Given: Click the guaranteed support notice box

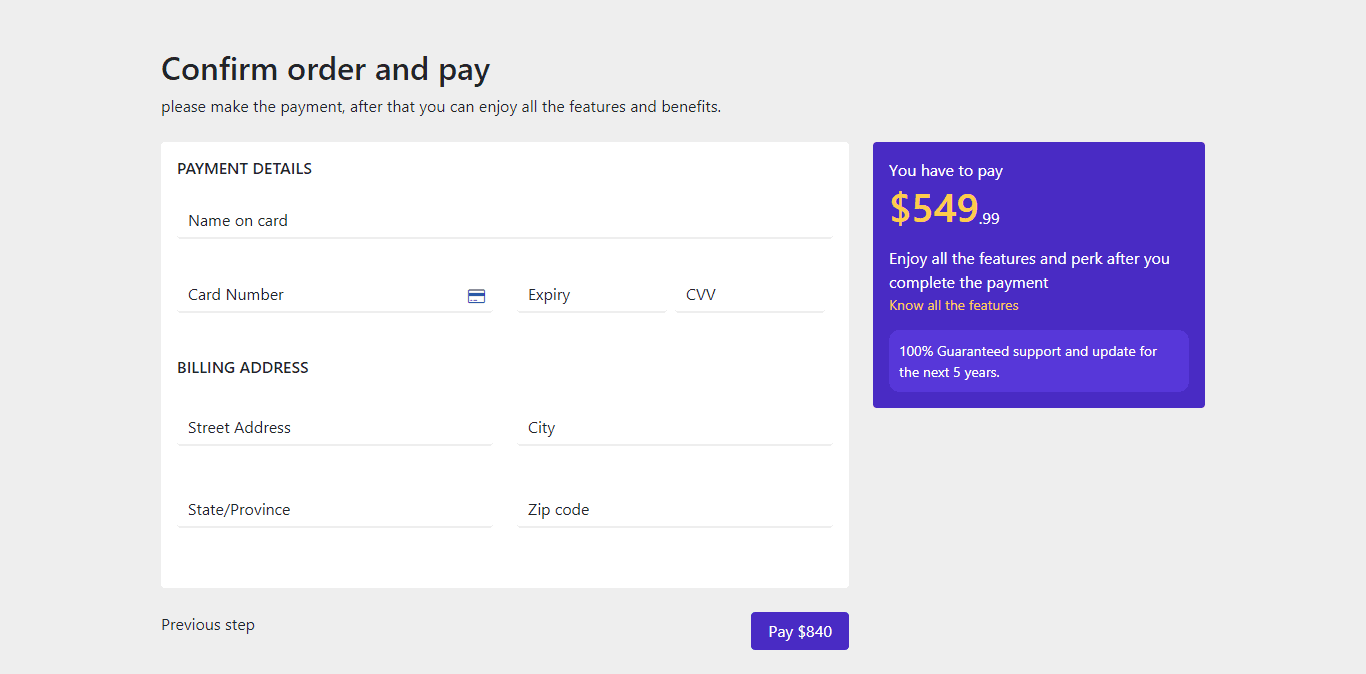Looking at the screenshot, I should (x=1038, y=361).
